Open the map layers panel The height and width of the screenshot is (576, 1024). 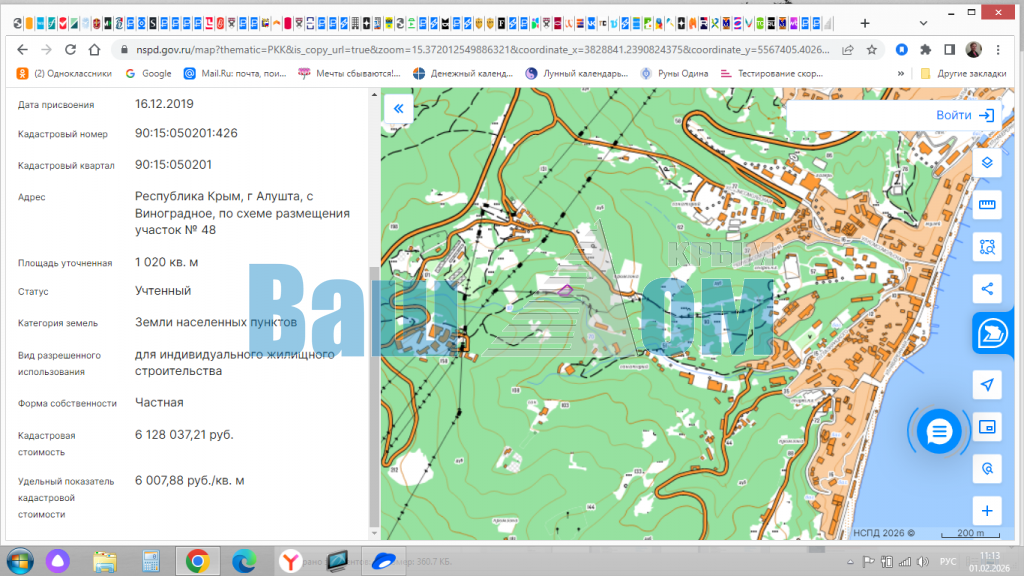click(x=987, y=163)
